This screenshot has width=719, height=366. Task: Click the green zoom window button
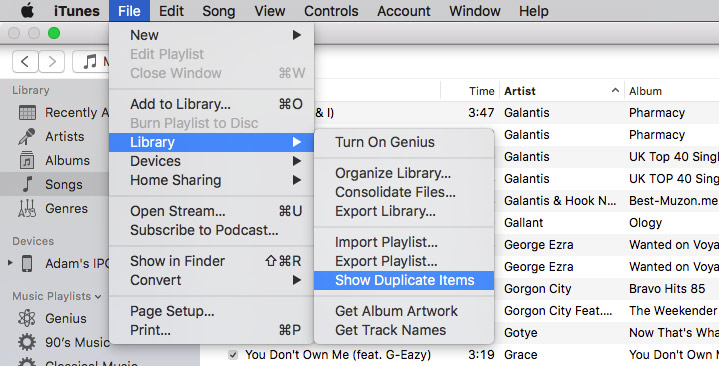click(54, 33)
